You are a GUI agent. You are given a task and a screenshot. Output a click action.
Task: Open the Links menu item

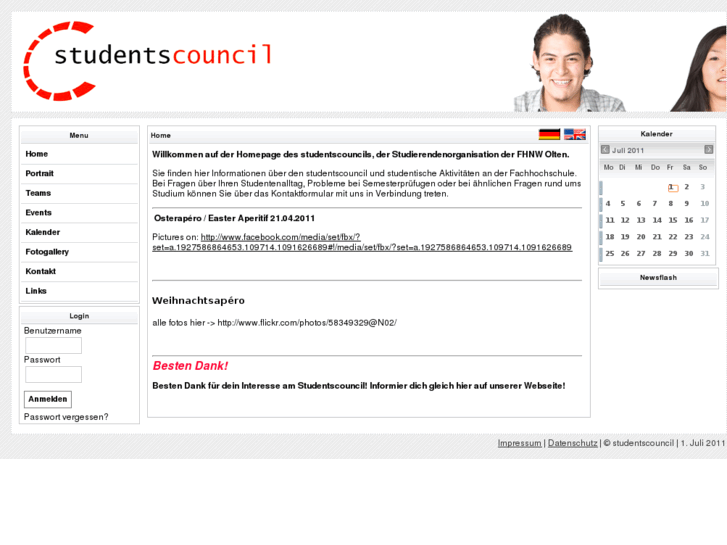[x=79, y=291]
